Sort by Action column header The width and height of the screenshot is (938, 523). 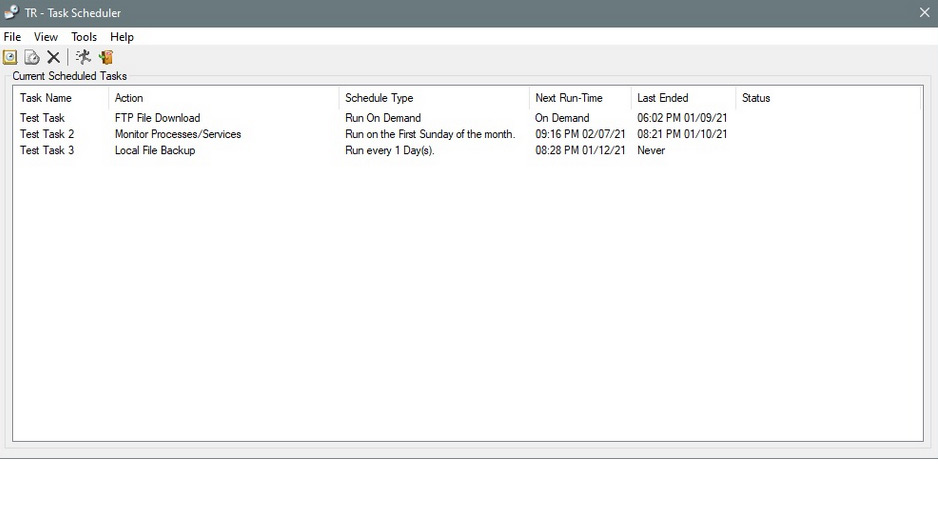[x=223, y=98]
